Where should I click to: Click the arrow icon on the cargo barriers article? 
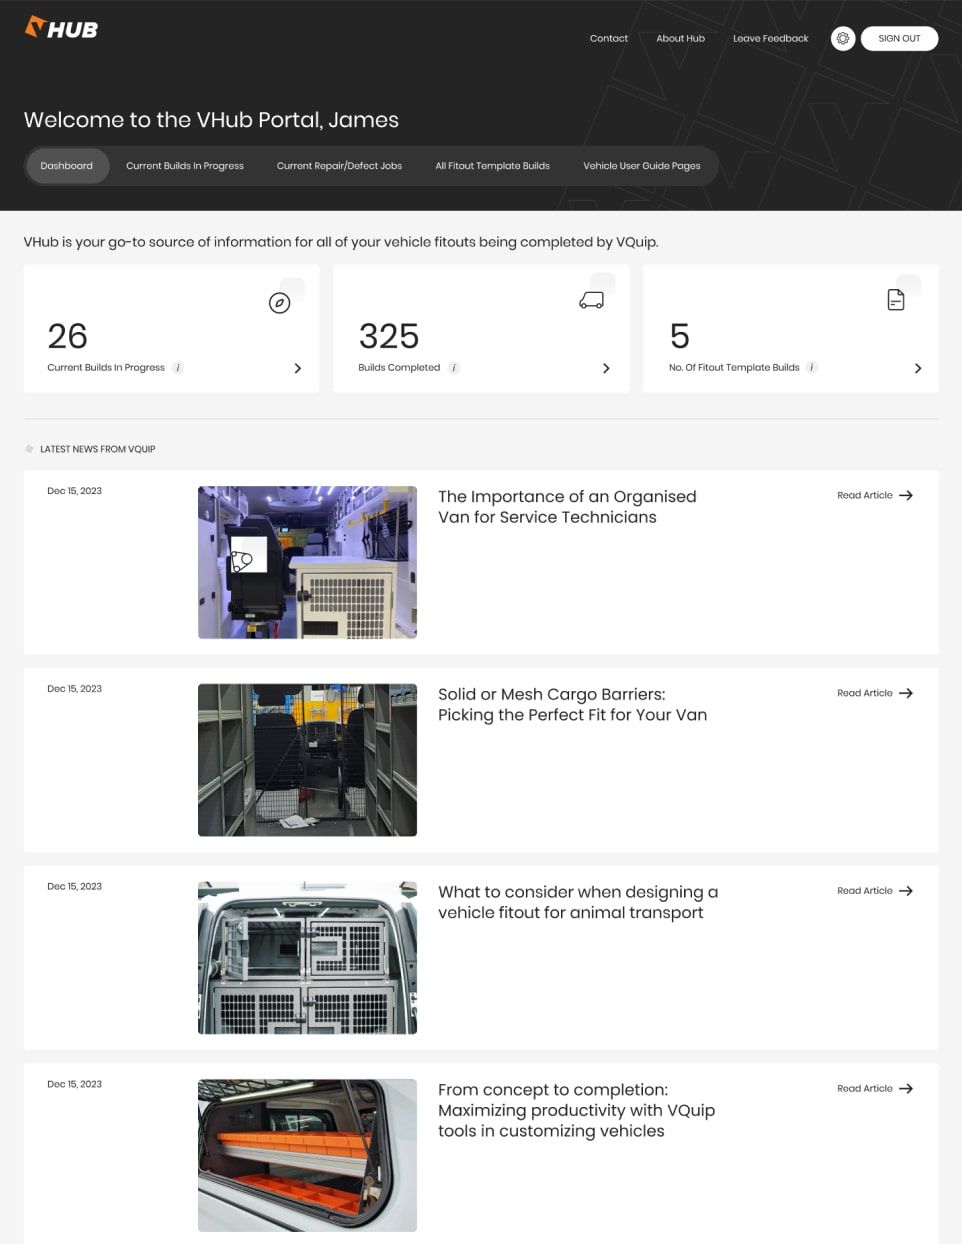pos(905,693)
